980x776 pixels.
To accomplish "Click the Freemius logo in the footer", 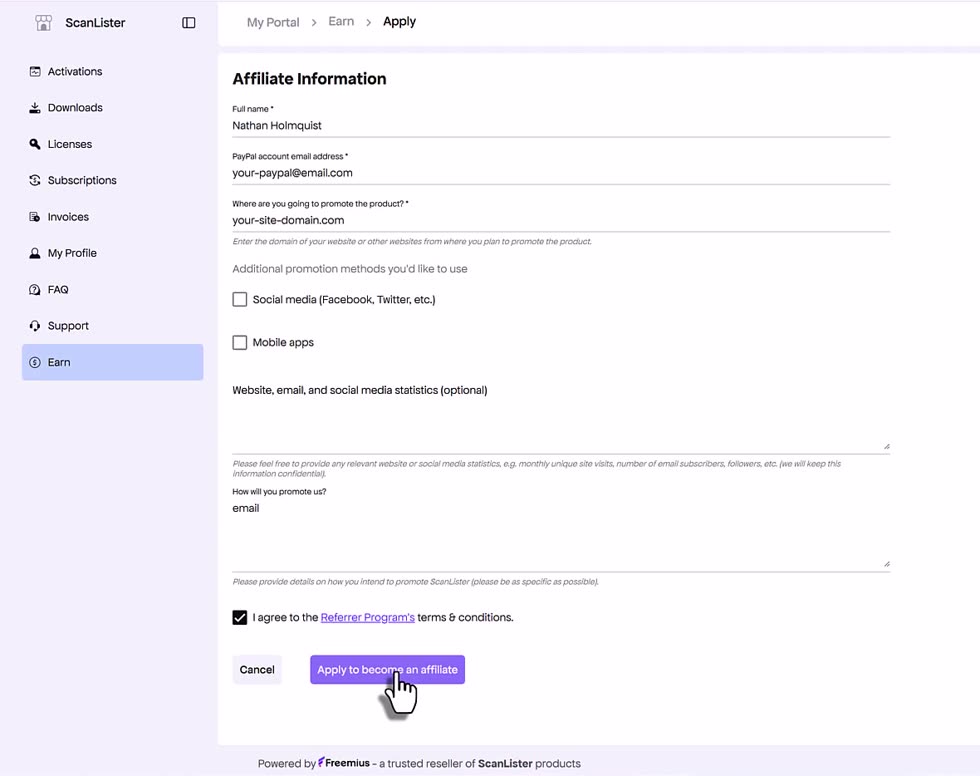I will point(344,763).
